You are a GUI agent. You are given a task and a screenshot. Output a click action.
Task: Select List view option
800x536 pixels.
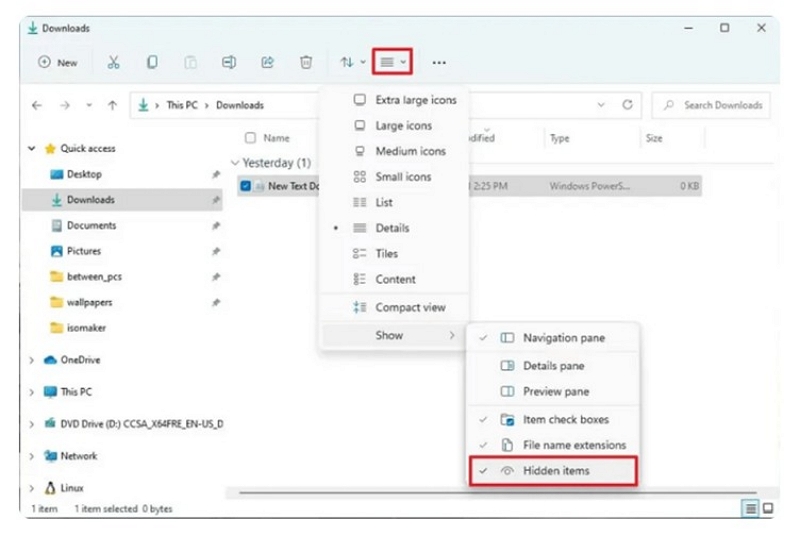394,202
